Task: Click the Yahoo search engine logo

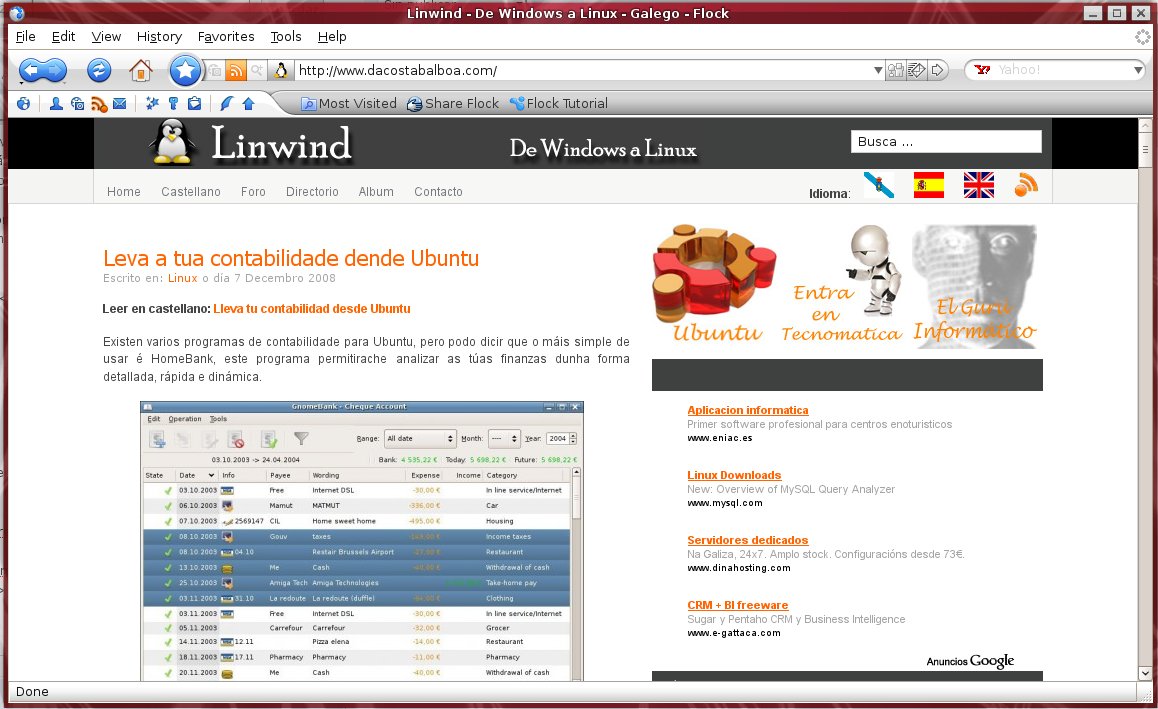Action: tap(981, 70)
